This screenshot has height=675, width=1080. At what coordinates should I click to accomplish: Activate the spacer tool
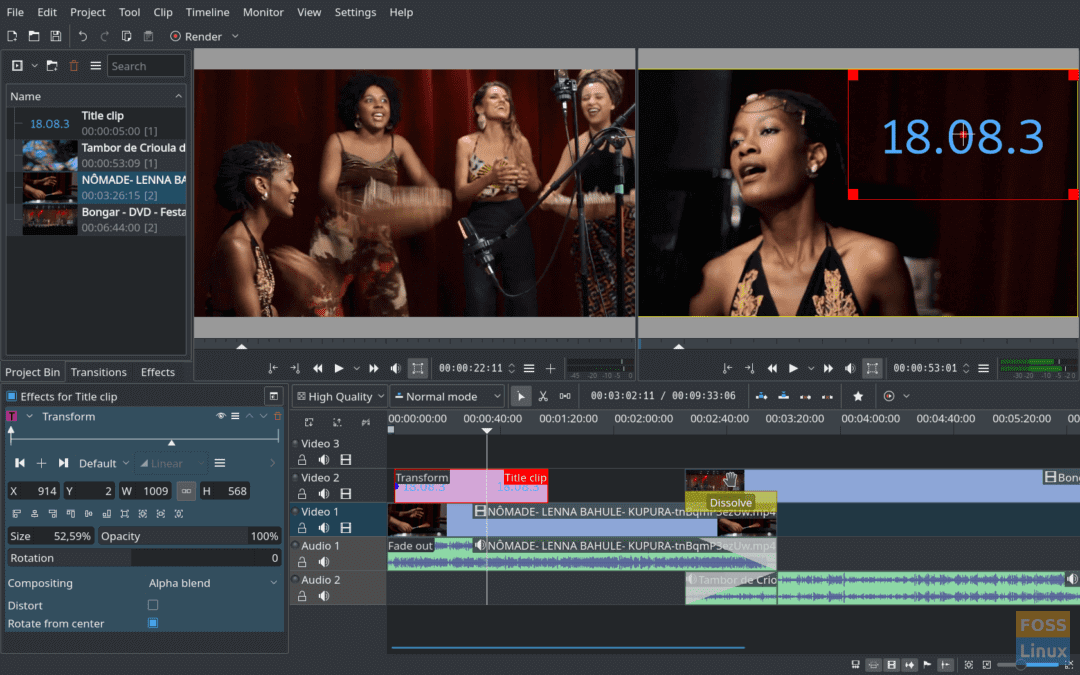click(x=565, y=396)
